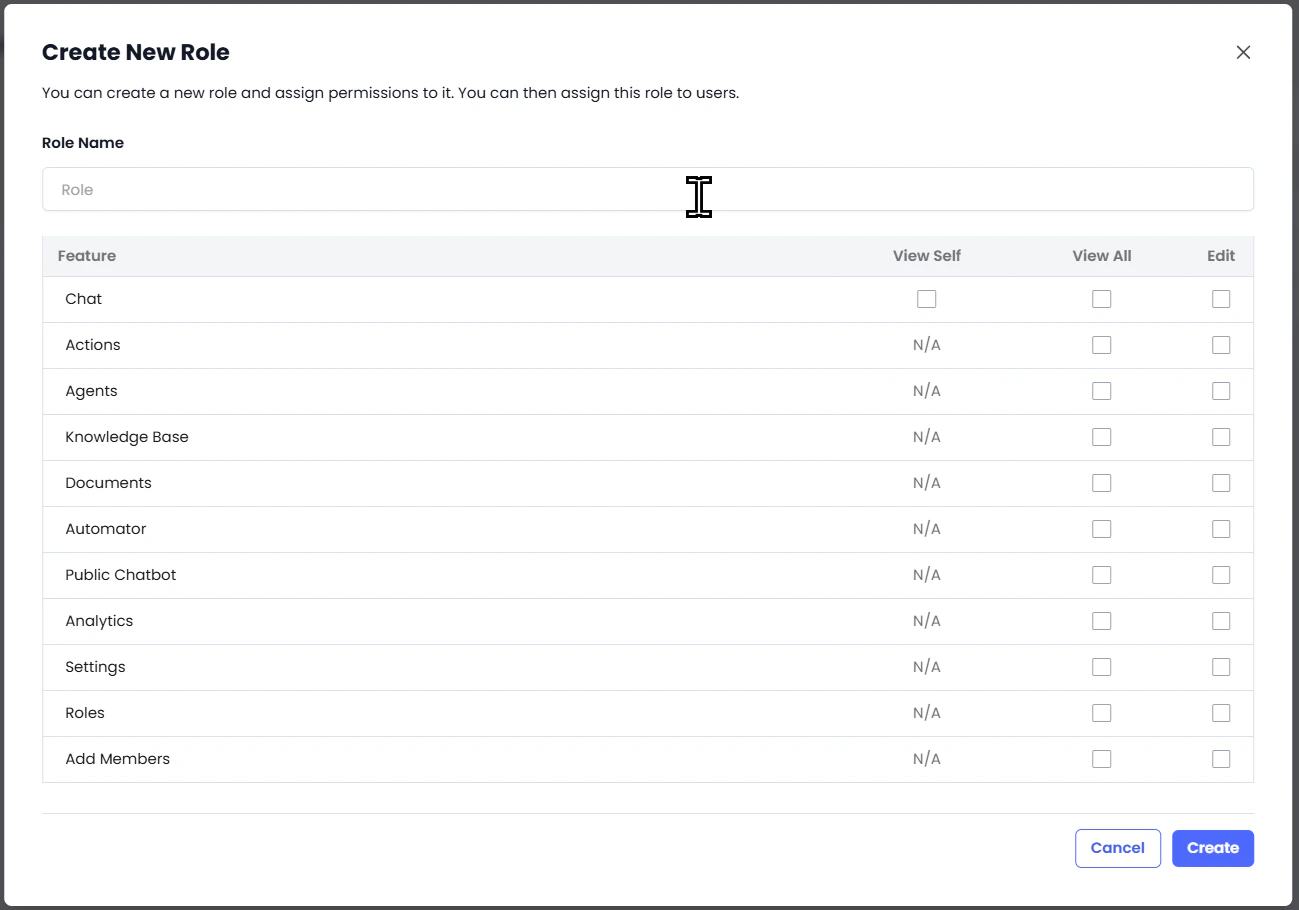The image size is (1299, 910).
Task: Check View All for Add Members
Action: (x=1101, y=759)
